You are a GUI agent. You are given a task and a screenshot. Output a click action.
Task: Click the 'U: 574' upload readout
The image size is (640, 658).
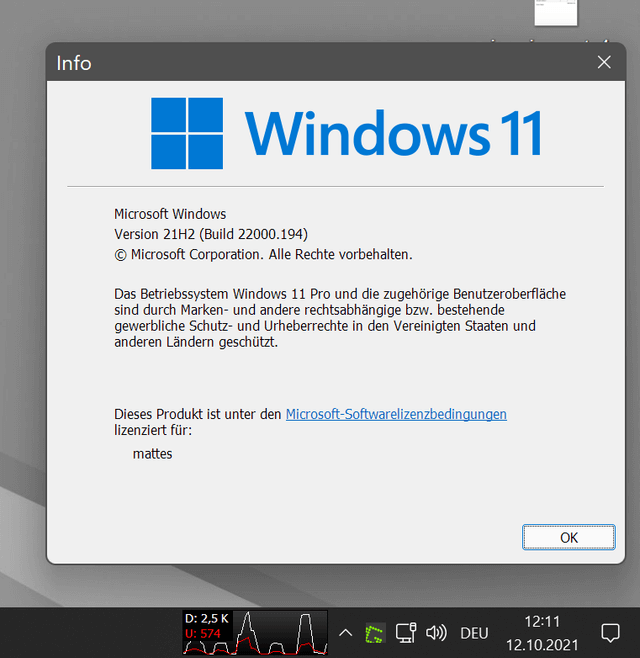click(202, 634)
